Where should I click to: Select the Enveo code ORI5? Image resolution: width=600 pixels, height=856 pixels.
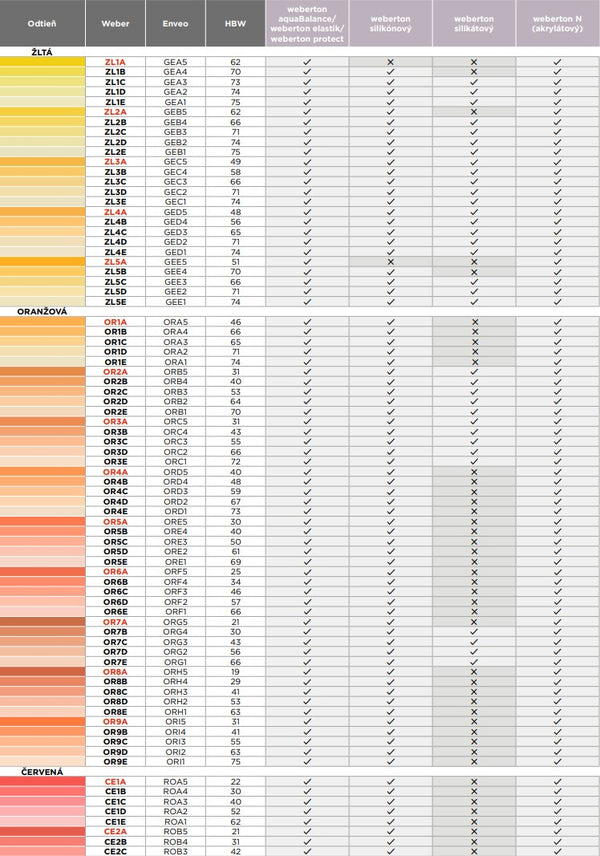[175, 722]
